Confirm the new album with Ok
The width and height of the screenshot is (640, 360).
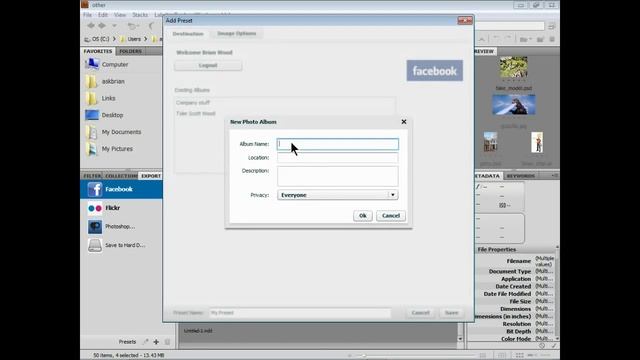point(362,216)
